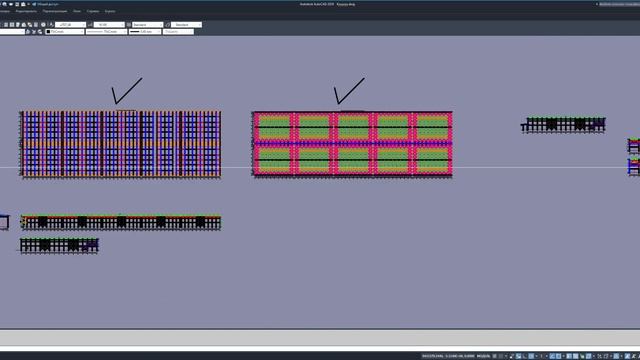Click the black ПоСлою color swatch
The height and width of the screenshot is (360, 640).
pos(49,31)
